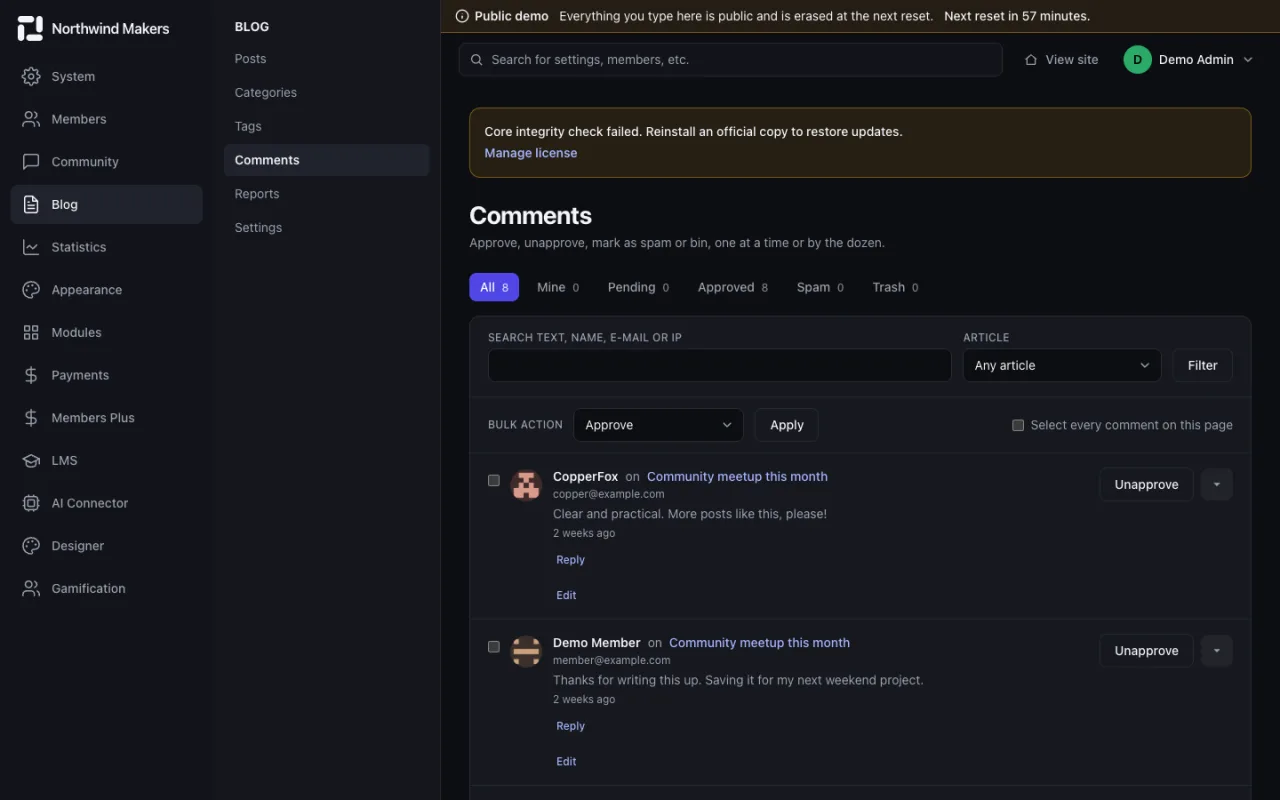The width and height of the screenshot is (1280, 800).
Task: Click the Public demo info icon
Action: tap(462, 16)
